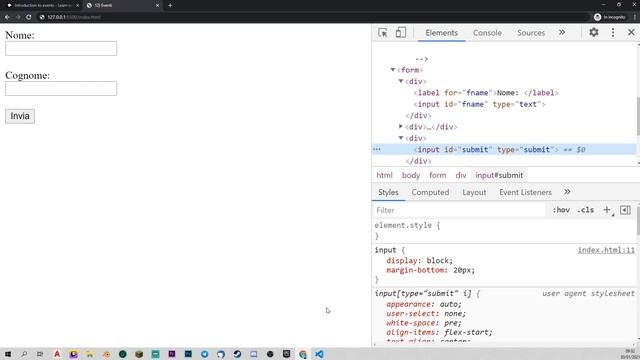The height and width of the screenshot is (360, 640).
Task: Open the Event Listeners sidebar tab
Action: click(525, 192)
